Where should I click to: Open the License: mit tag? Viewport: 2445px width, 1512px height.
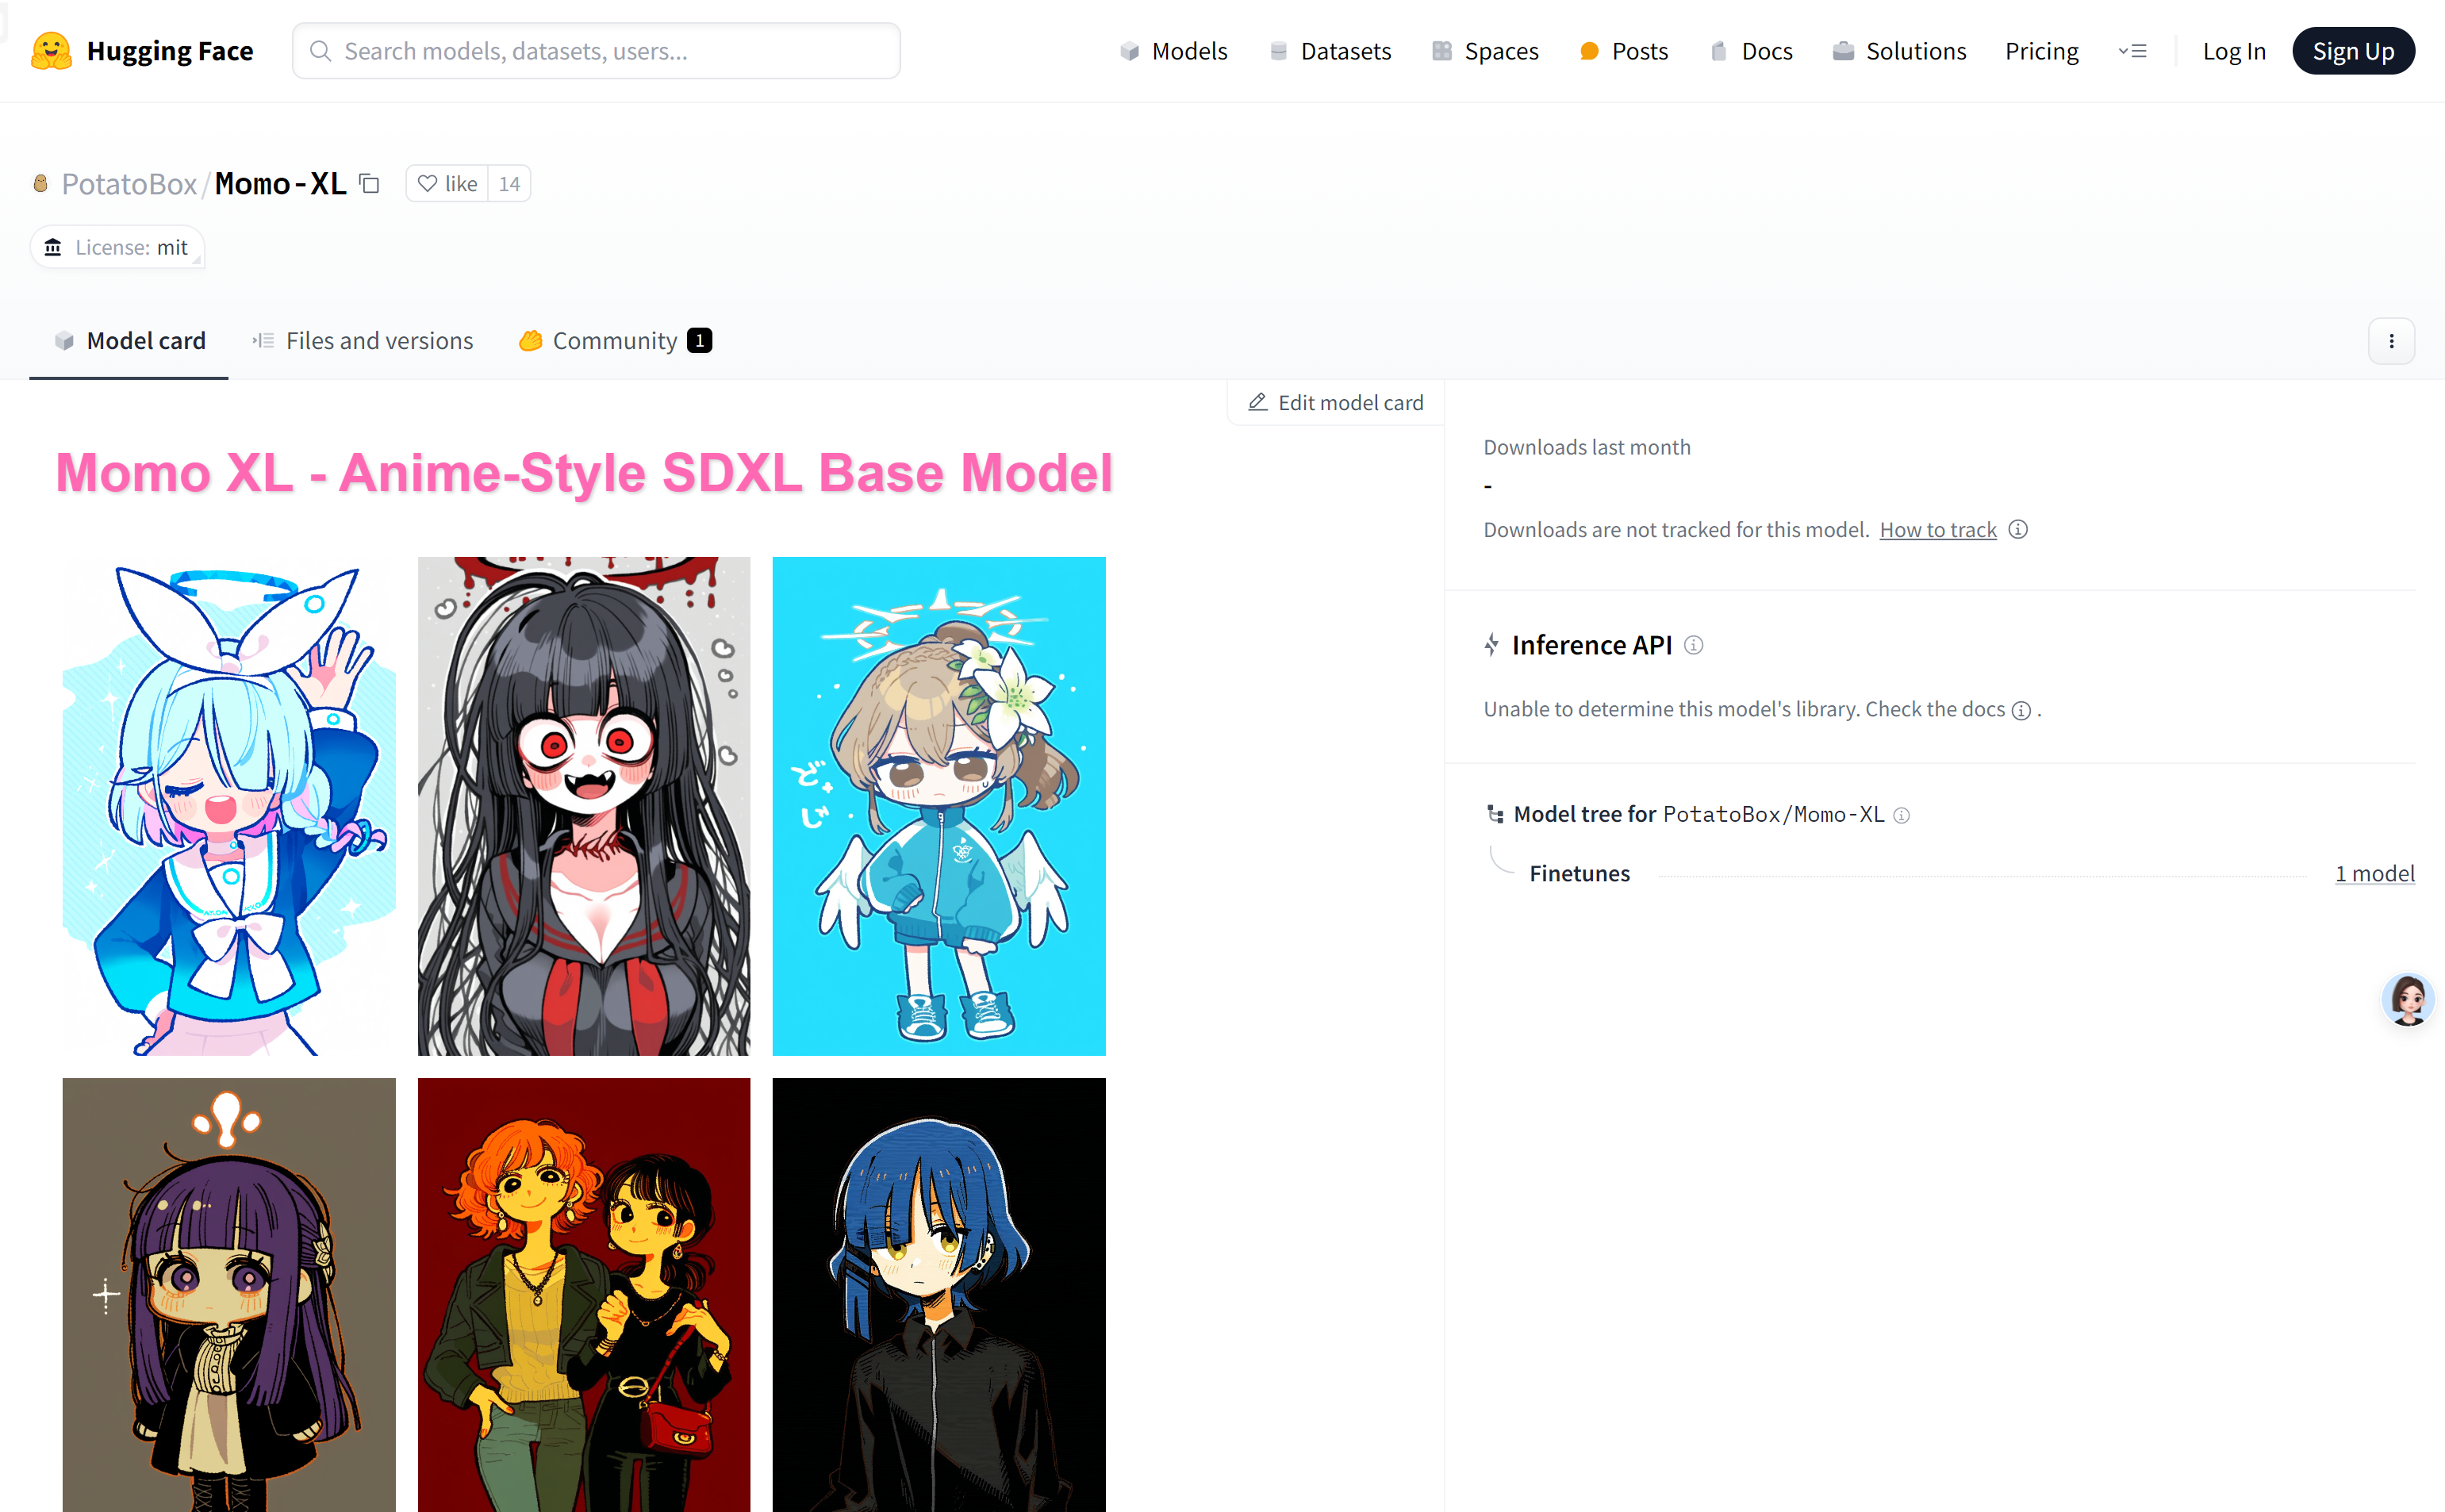(118, 247)
